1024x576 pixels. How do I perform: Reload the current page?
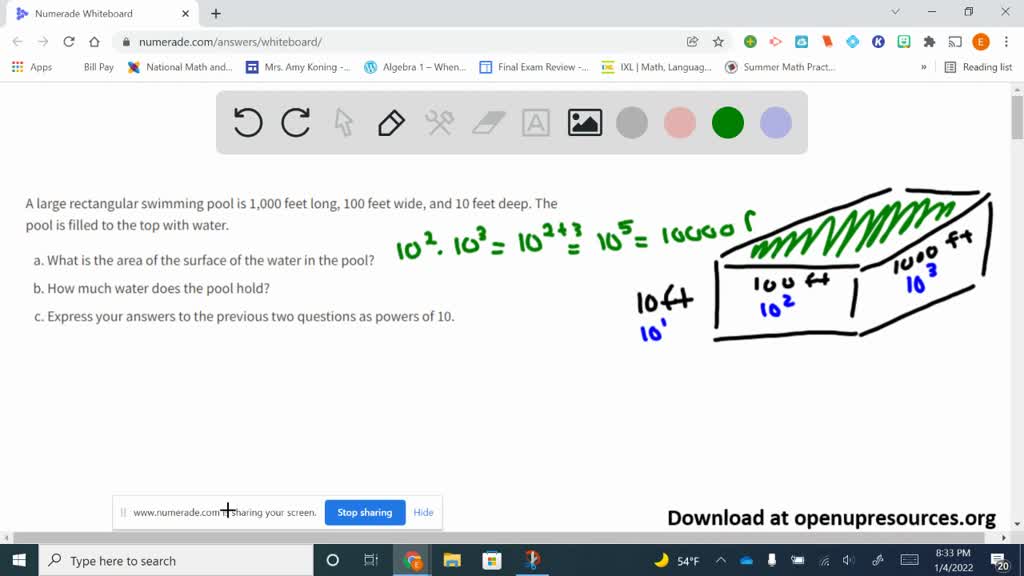pyautogui.click(x=69, y=42)
